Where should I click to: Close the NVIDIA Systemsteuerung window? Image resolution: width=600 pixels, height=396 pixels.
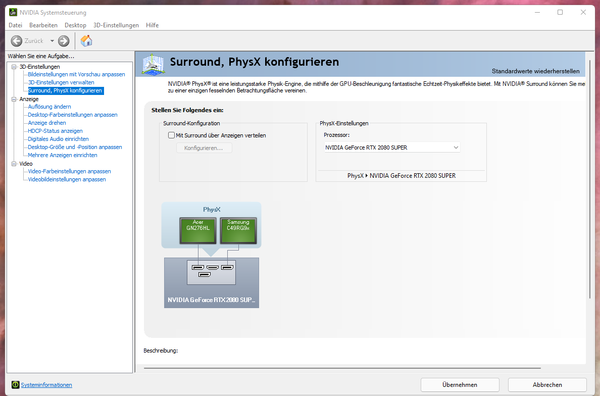pyautogui.click(x=583, y=12)
